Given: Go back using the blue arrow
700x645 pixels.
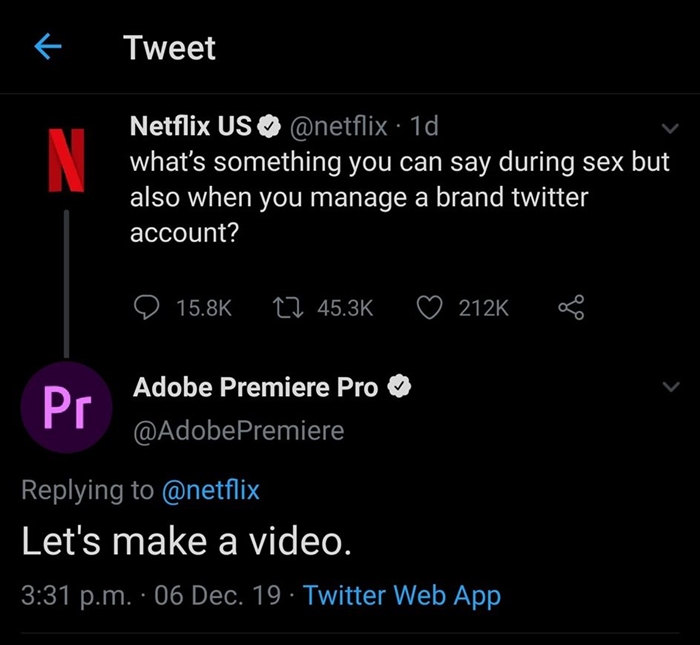Looking at the screenshot, I should (48, 46).
